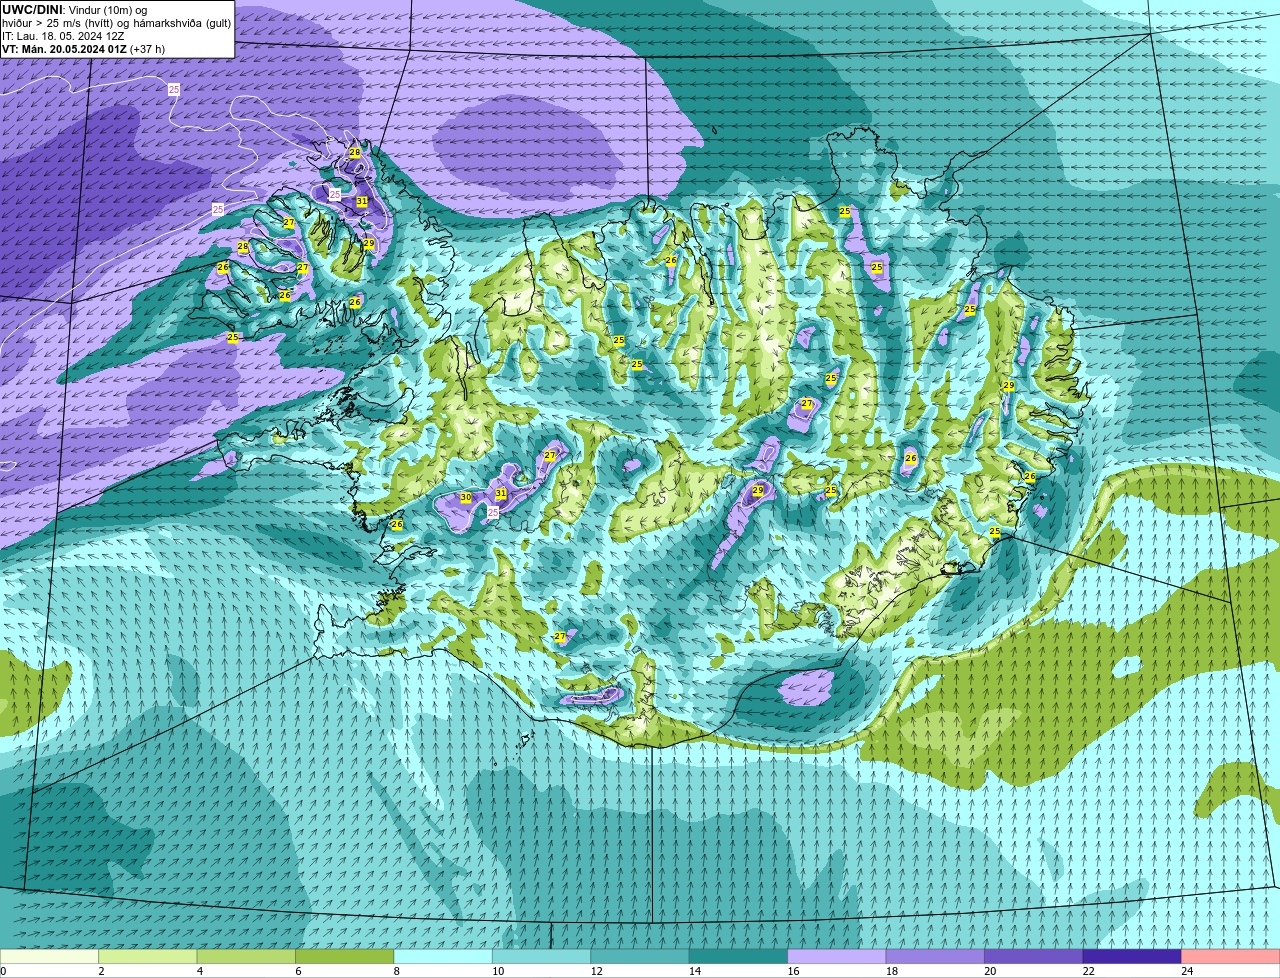Pick the 2–4 m/s light green legend color

[x=148, y=956]
